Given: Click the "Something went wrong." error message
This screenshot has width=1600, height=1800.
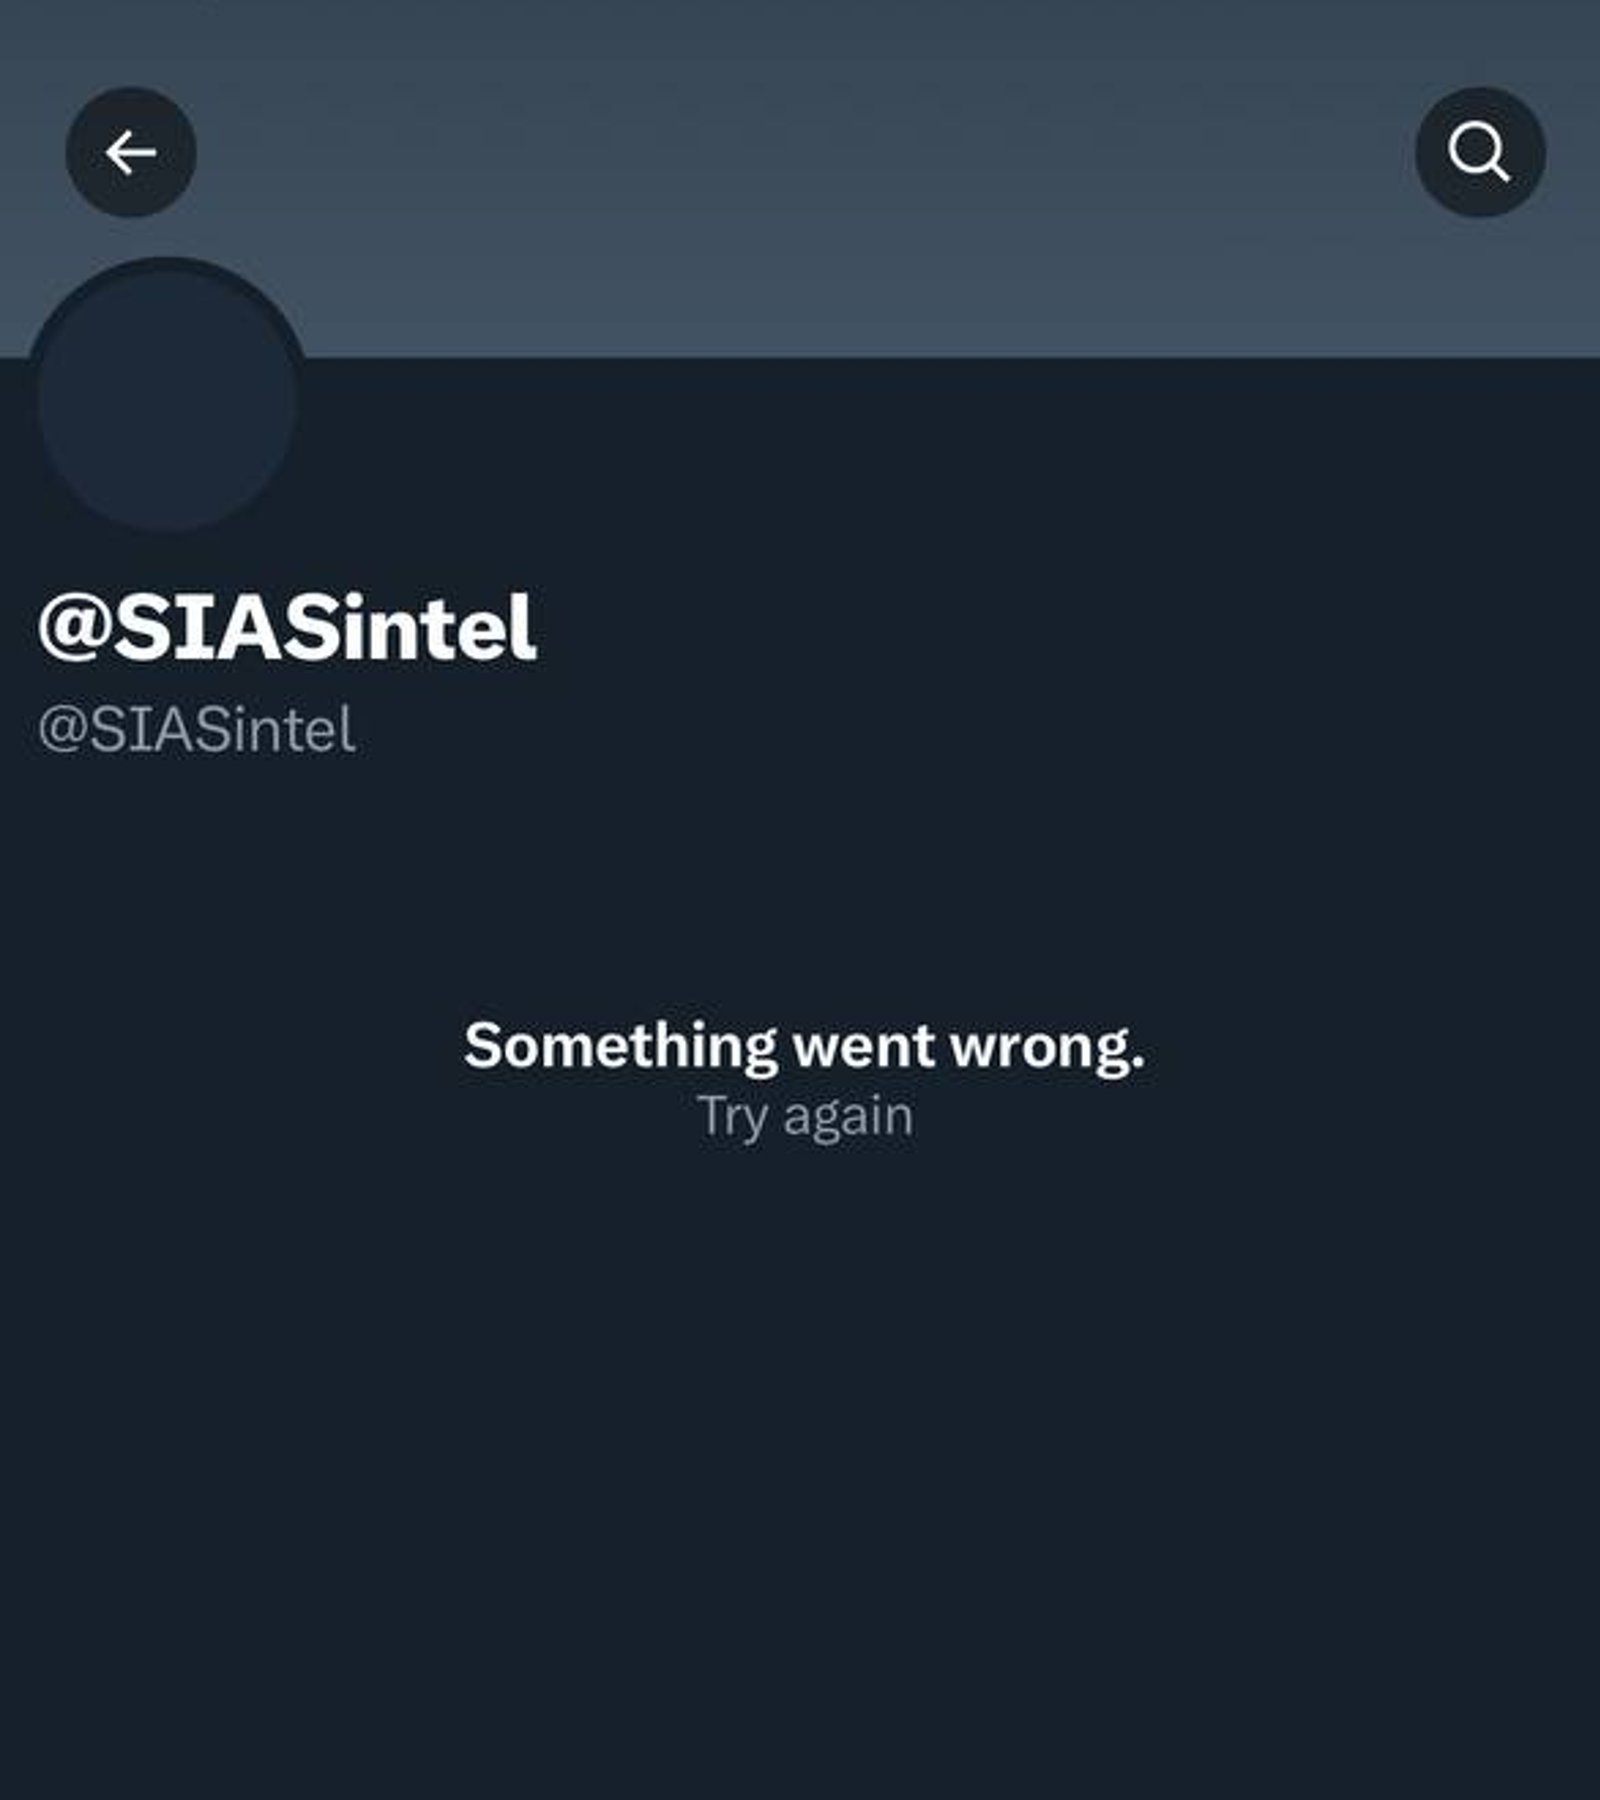Looking at the screenshot, I should [x=804, y=1047].
